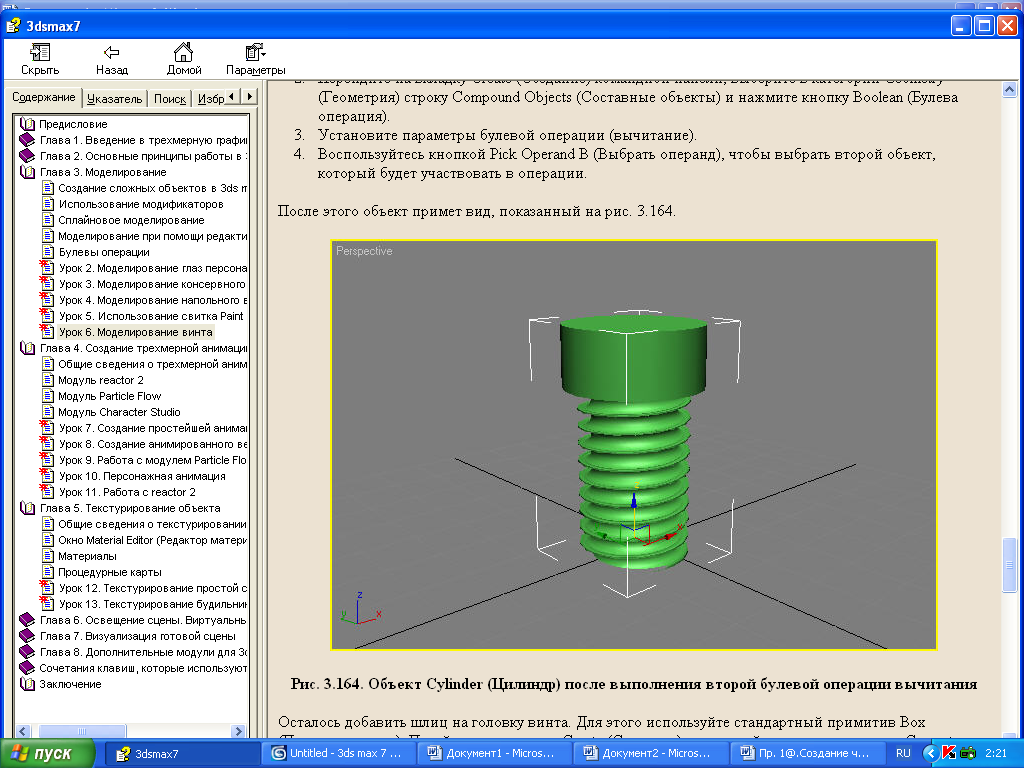Open the Поиск tab
Viewport: 1024px width, 768px height.
[170, 99]
